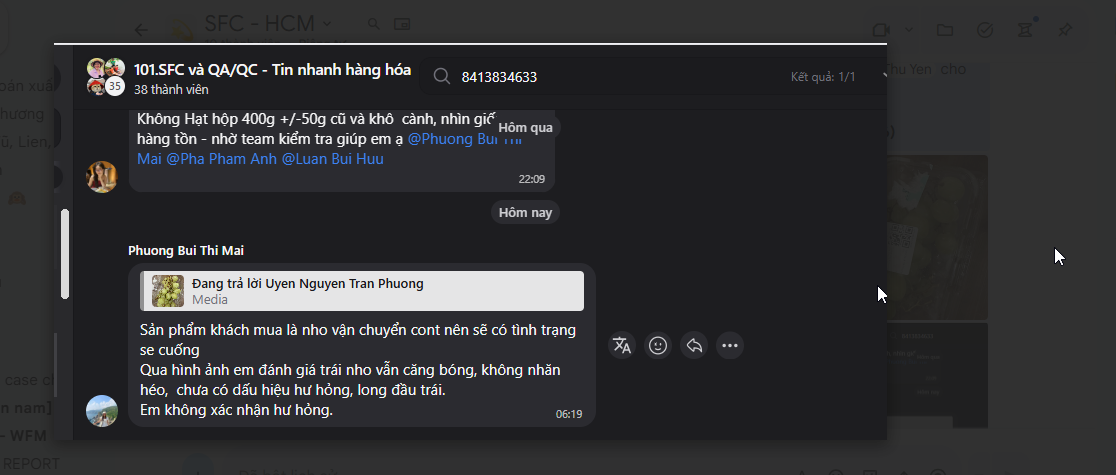The image size is (1116, 475).
Task: Click the 06:19 message timestamp
Action: (x=569, y=414)
